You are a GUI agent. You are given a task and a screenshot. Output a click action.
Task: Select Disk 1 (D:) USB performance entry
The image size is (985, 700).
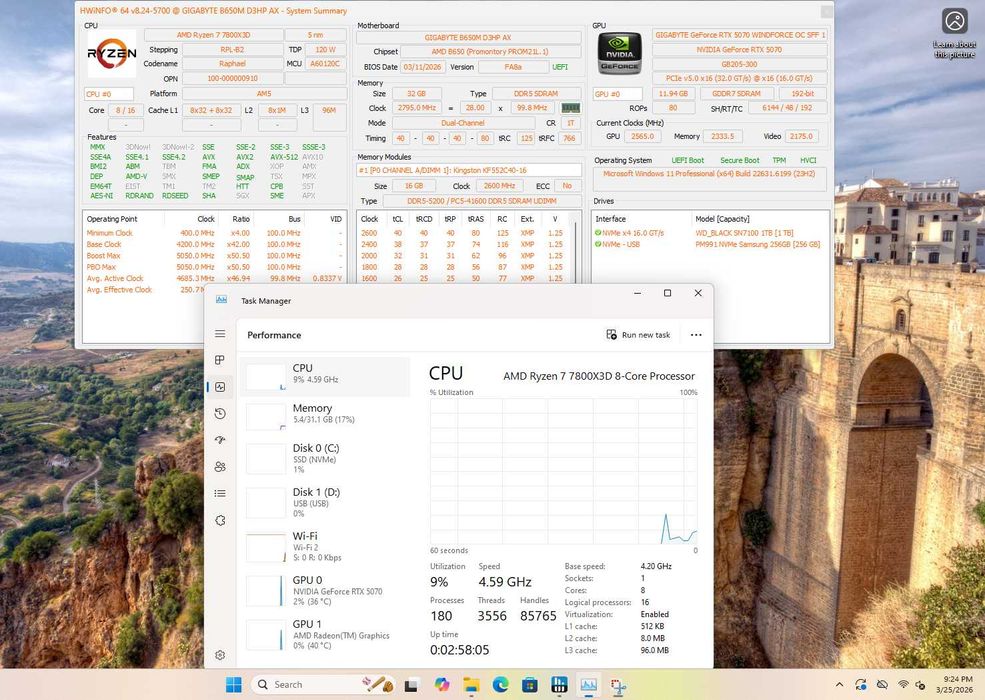325,503
